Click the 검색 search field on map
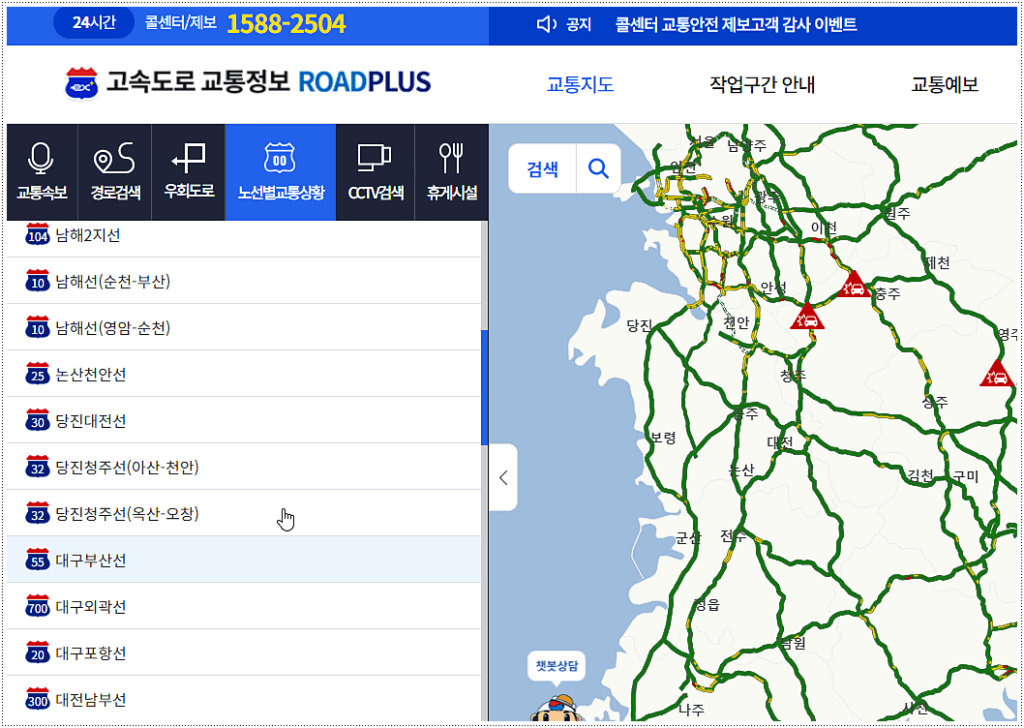 click(x=543, y=169)
